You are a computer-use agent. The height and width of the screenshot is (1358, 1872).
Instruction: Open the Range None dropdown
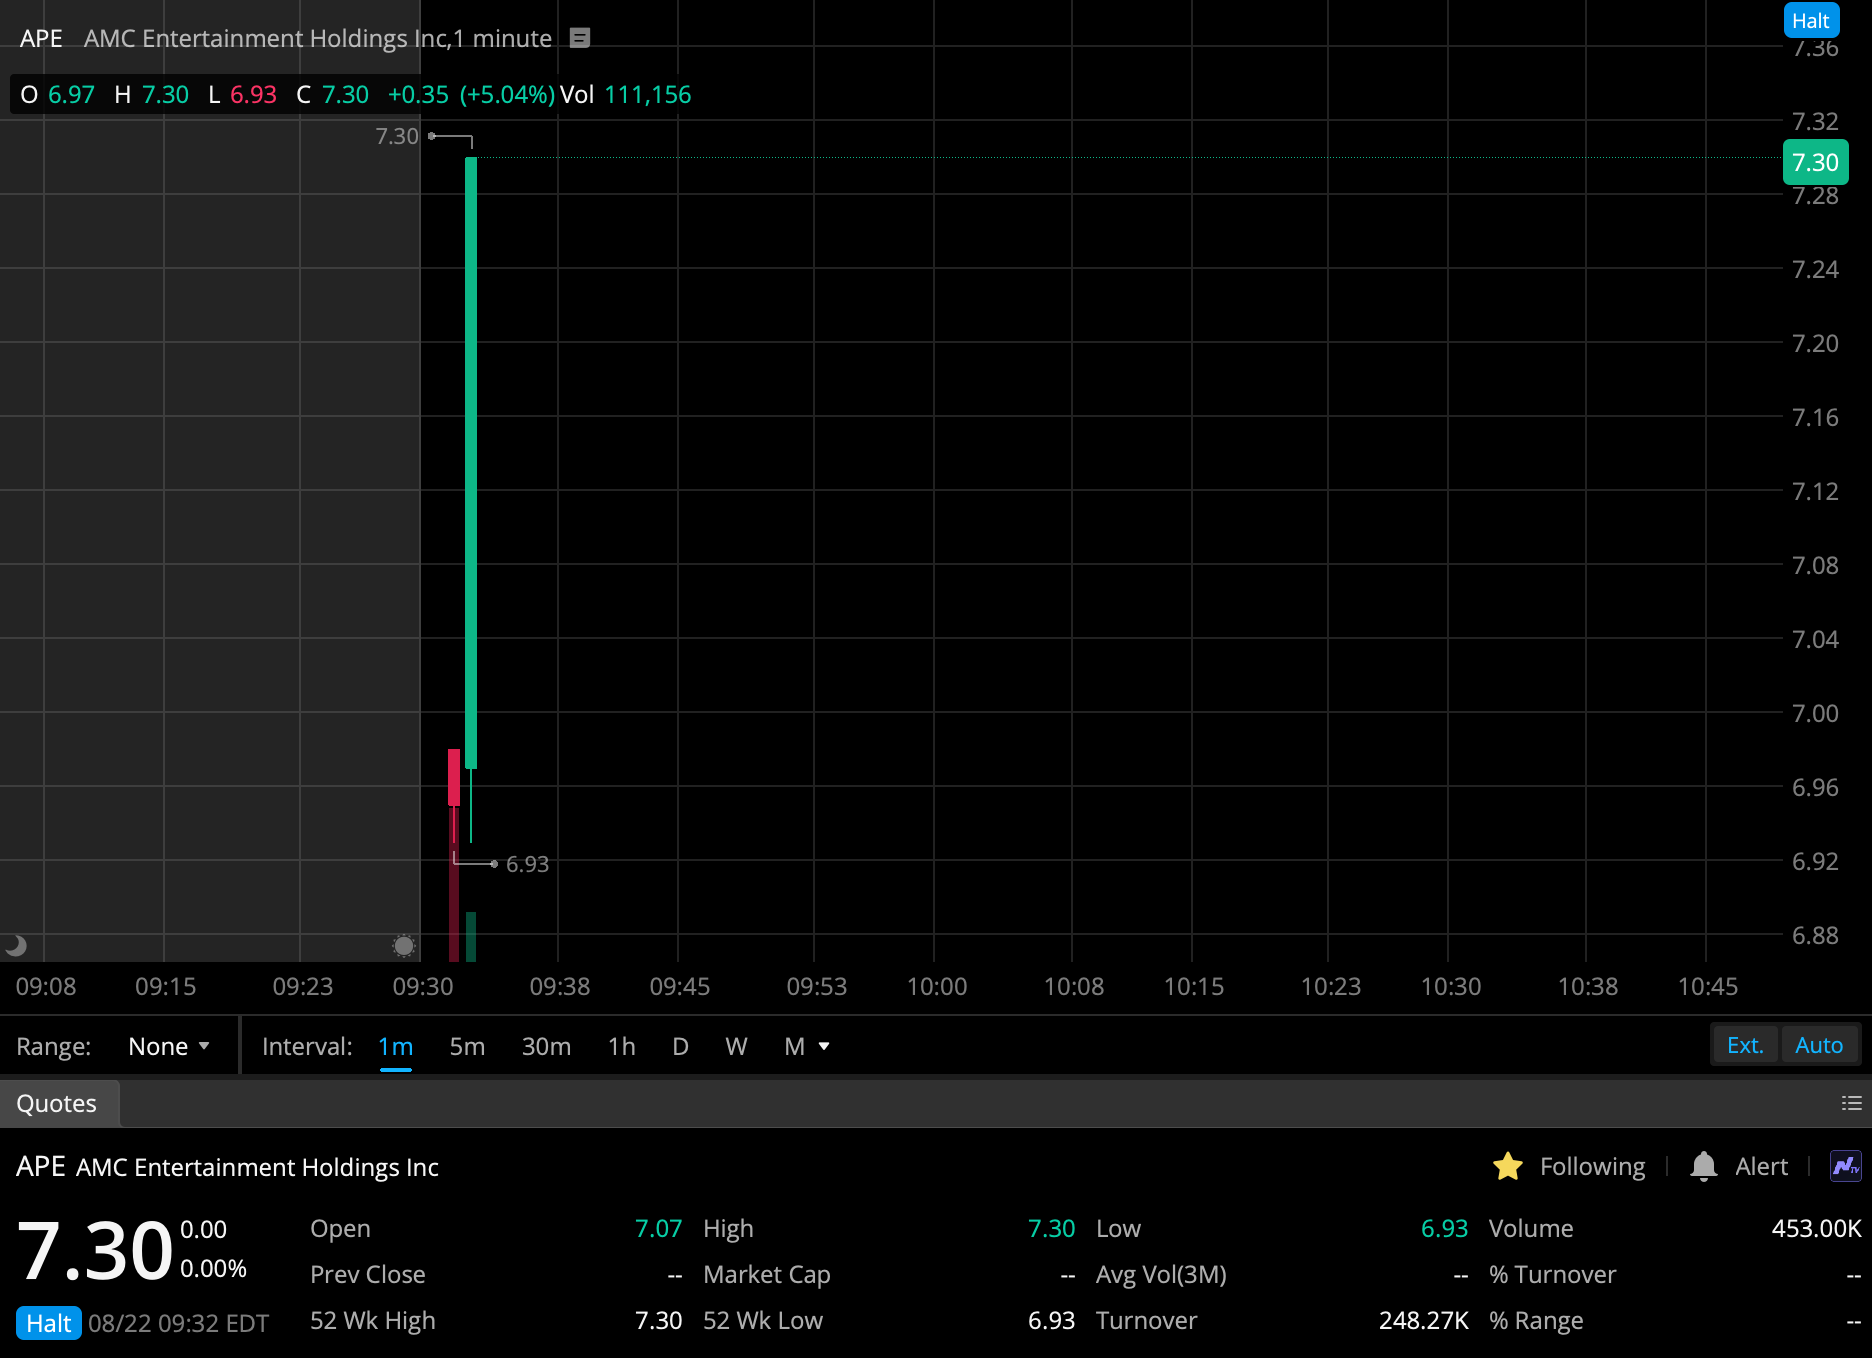[168, 1045]
